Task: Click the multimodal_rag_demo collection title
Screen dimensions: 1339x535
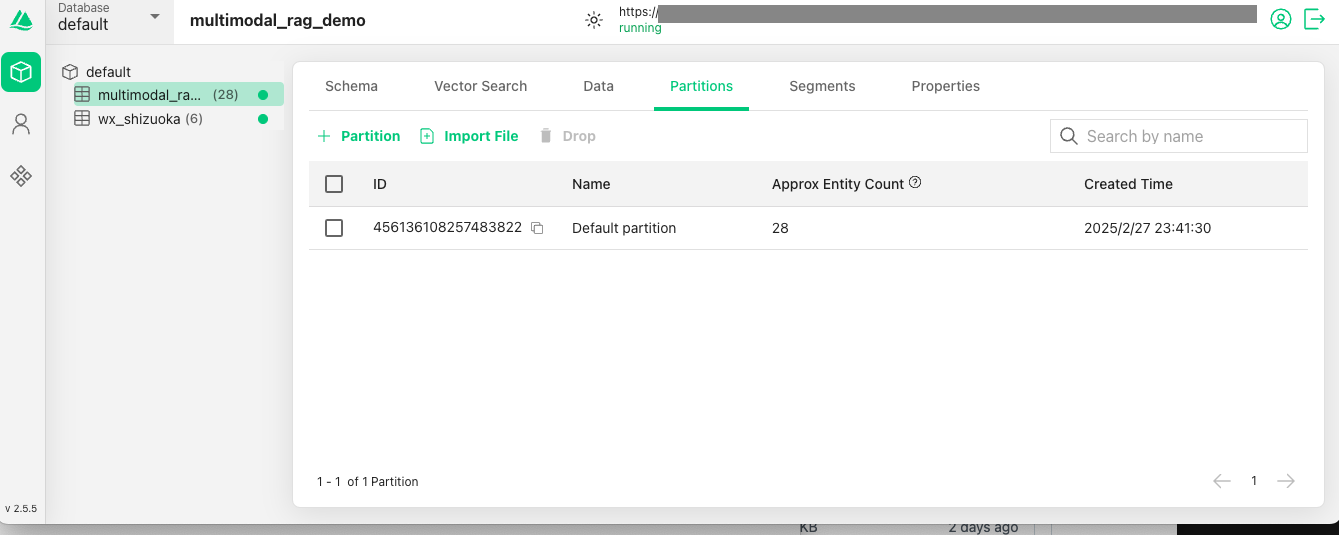Action: pyautogui.click(x=278, y=20)
